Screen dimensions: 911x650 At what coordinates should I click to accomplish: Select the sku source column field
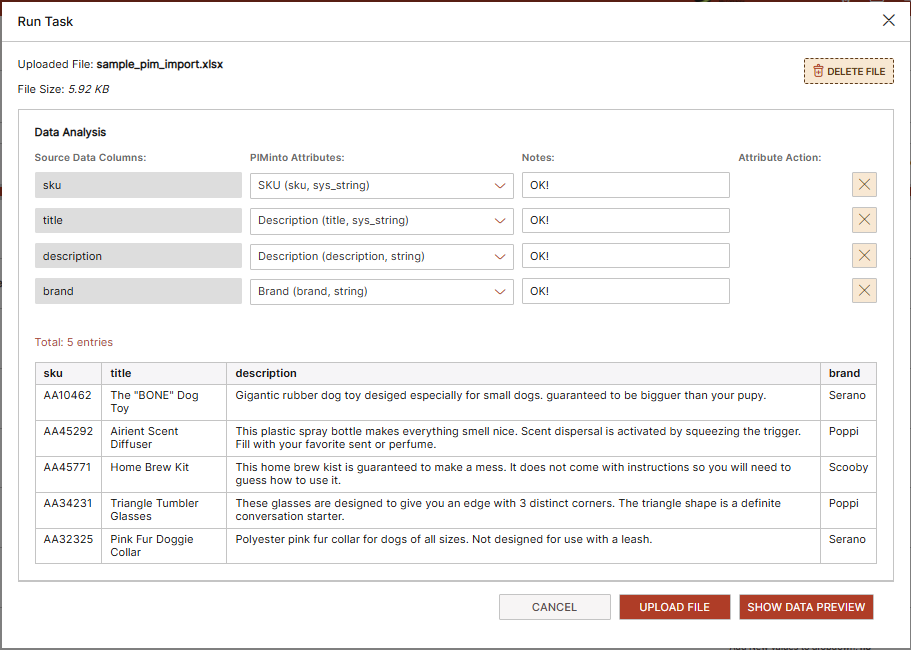click(x=138, y=185)
